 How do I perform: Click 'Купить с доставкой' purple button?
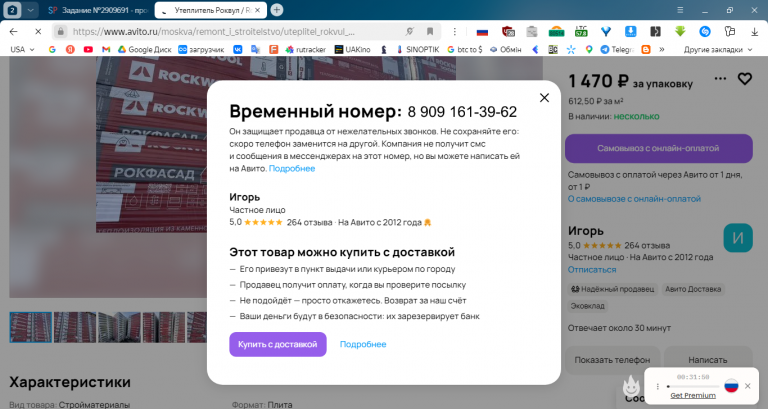pos(278,344)
